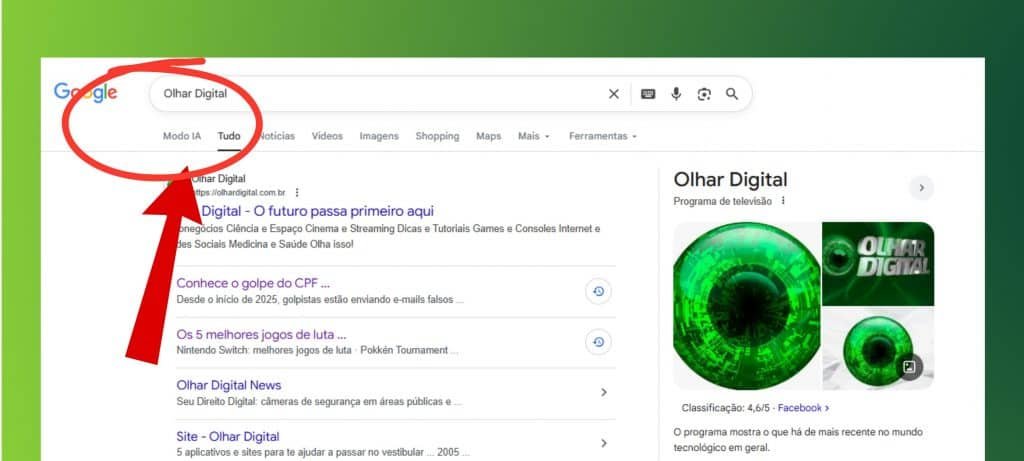Screen dimensions: 1024x461
Task: Open the on-screen keyboard icon
Action: click(x=648, y=94)
